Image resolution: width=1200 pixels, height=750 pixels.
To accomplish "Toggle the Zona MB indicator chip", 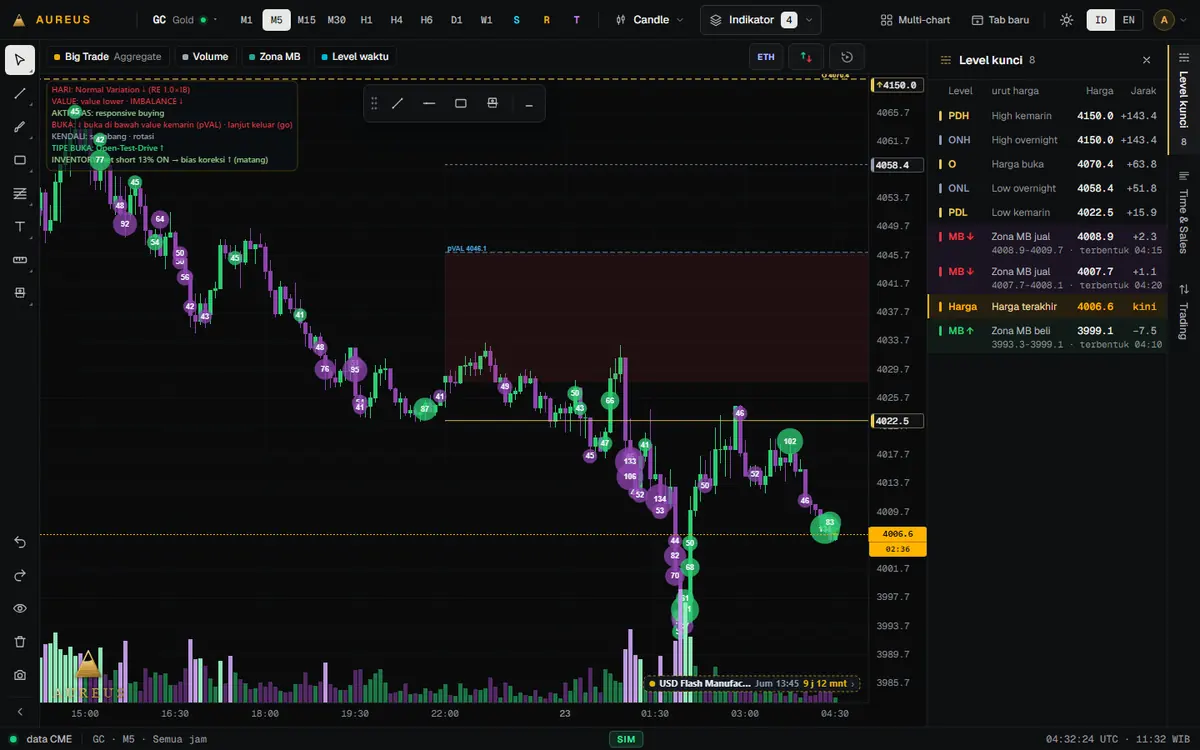I will point(274,57).
